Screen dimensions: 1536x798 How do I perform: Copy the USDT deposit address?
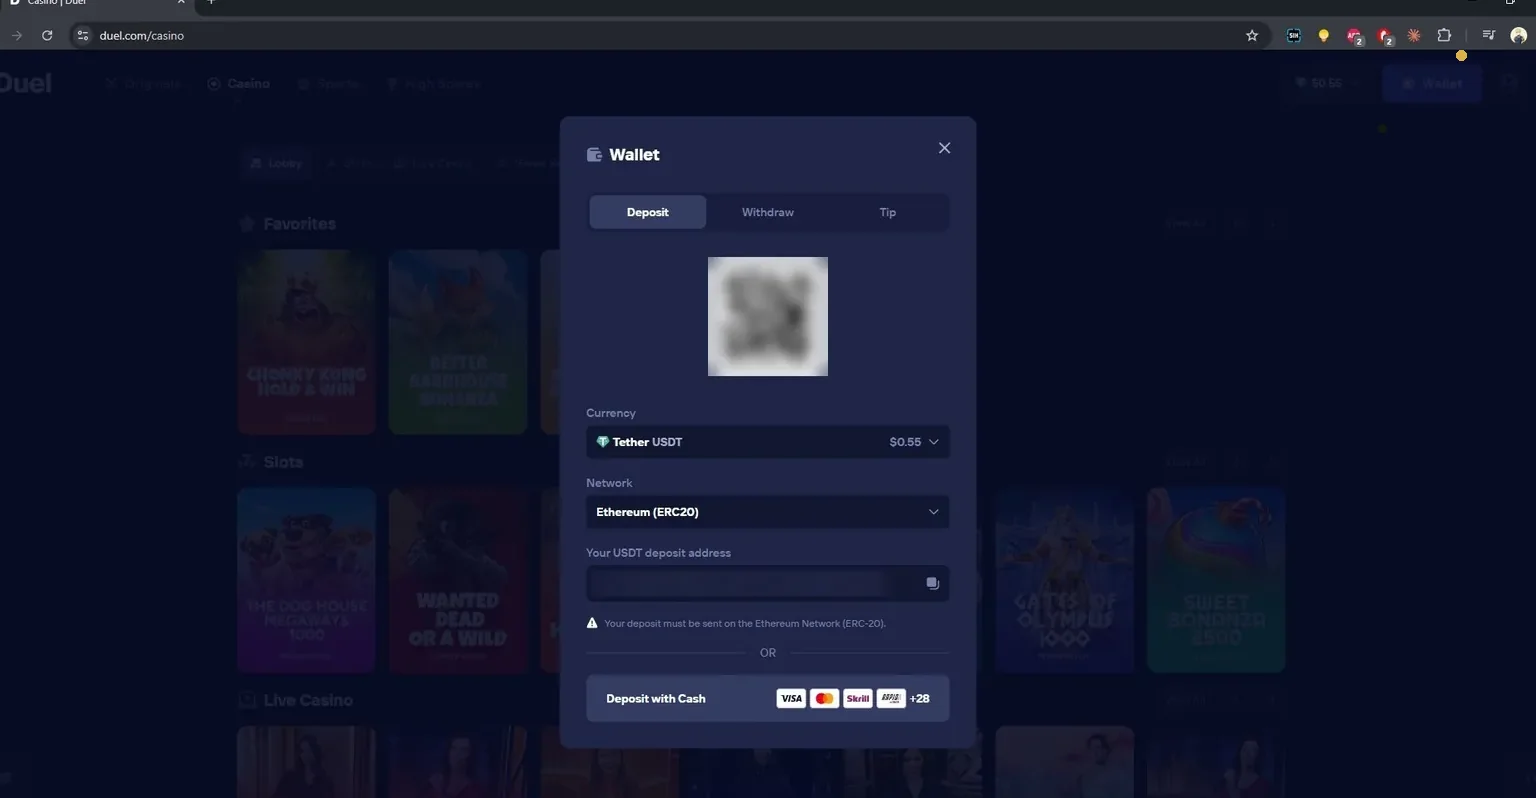click(x=932, y=583)
